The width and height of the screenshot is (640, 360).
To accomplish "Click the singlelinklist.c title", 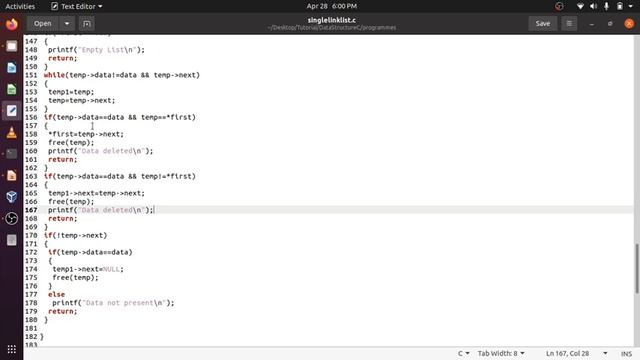I will tap(331, 20).
